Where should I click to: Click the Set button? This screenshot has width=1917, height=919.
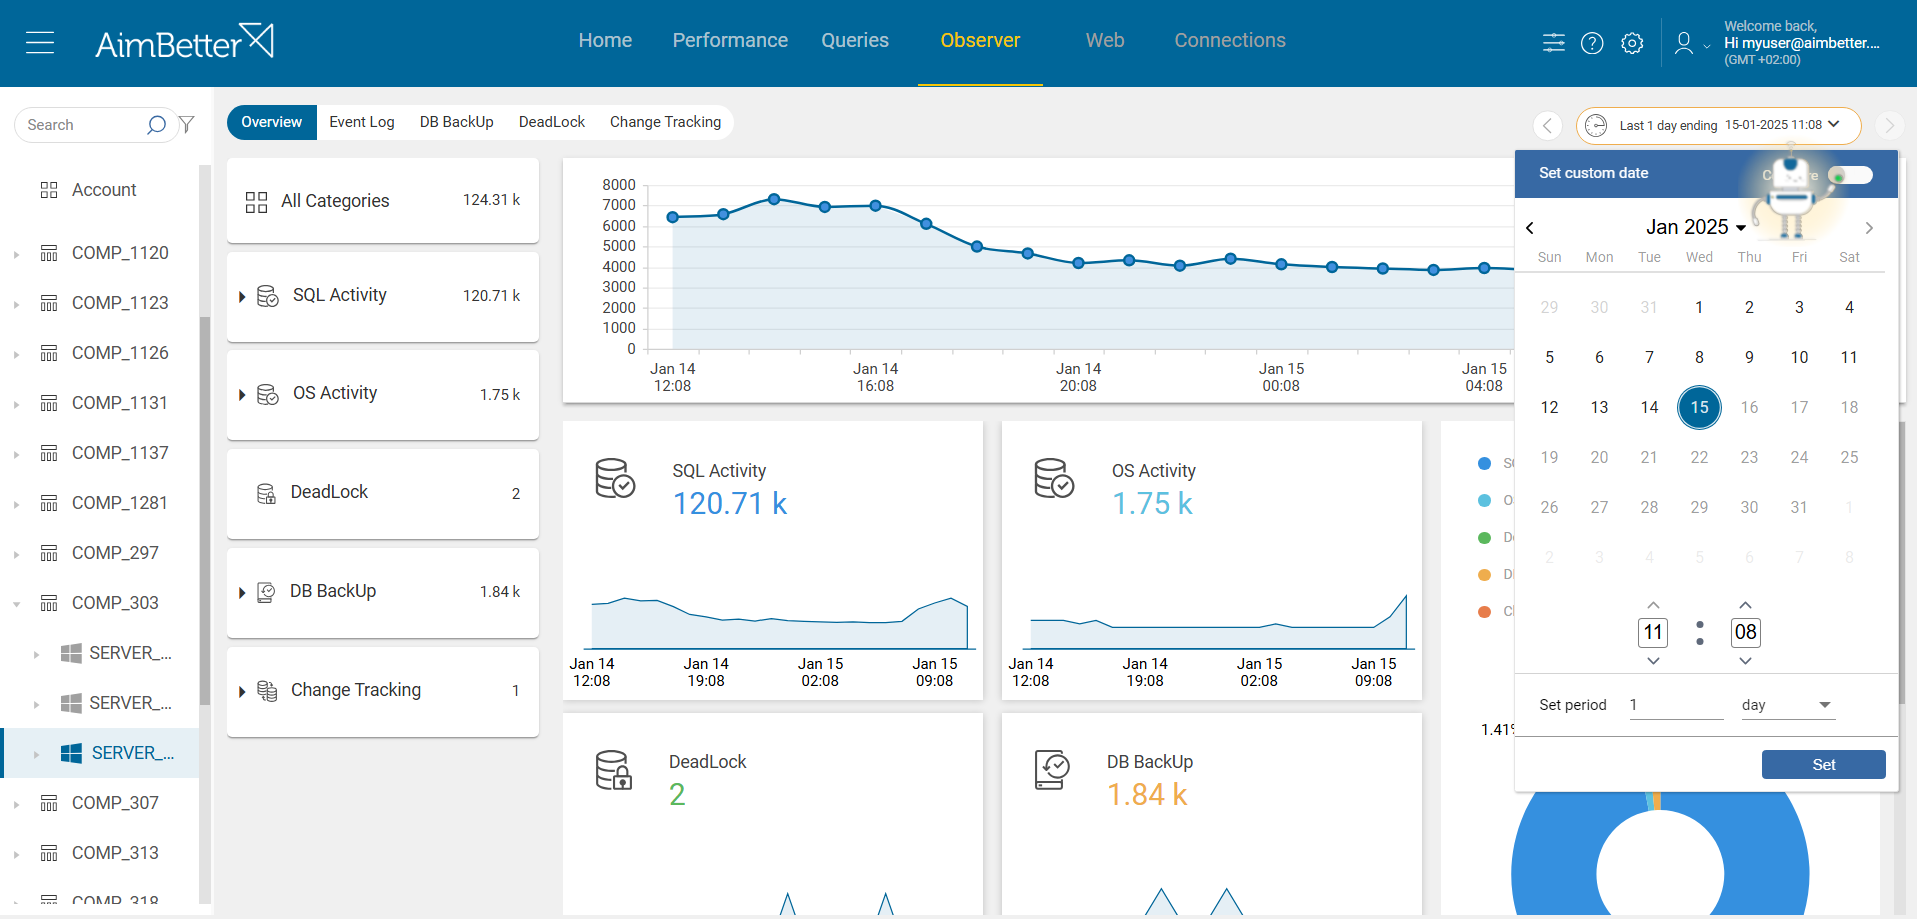pos(1824,764)
